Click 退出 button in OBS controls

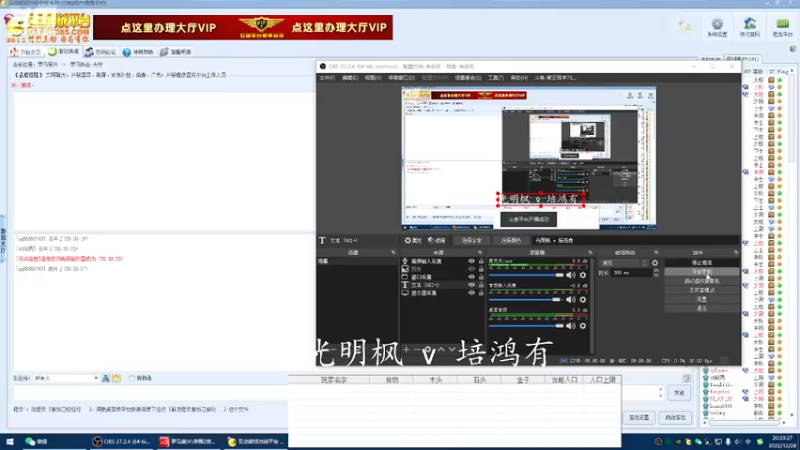[702, 309]
